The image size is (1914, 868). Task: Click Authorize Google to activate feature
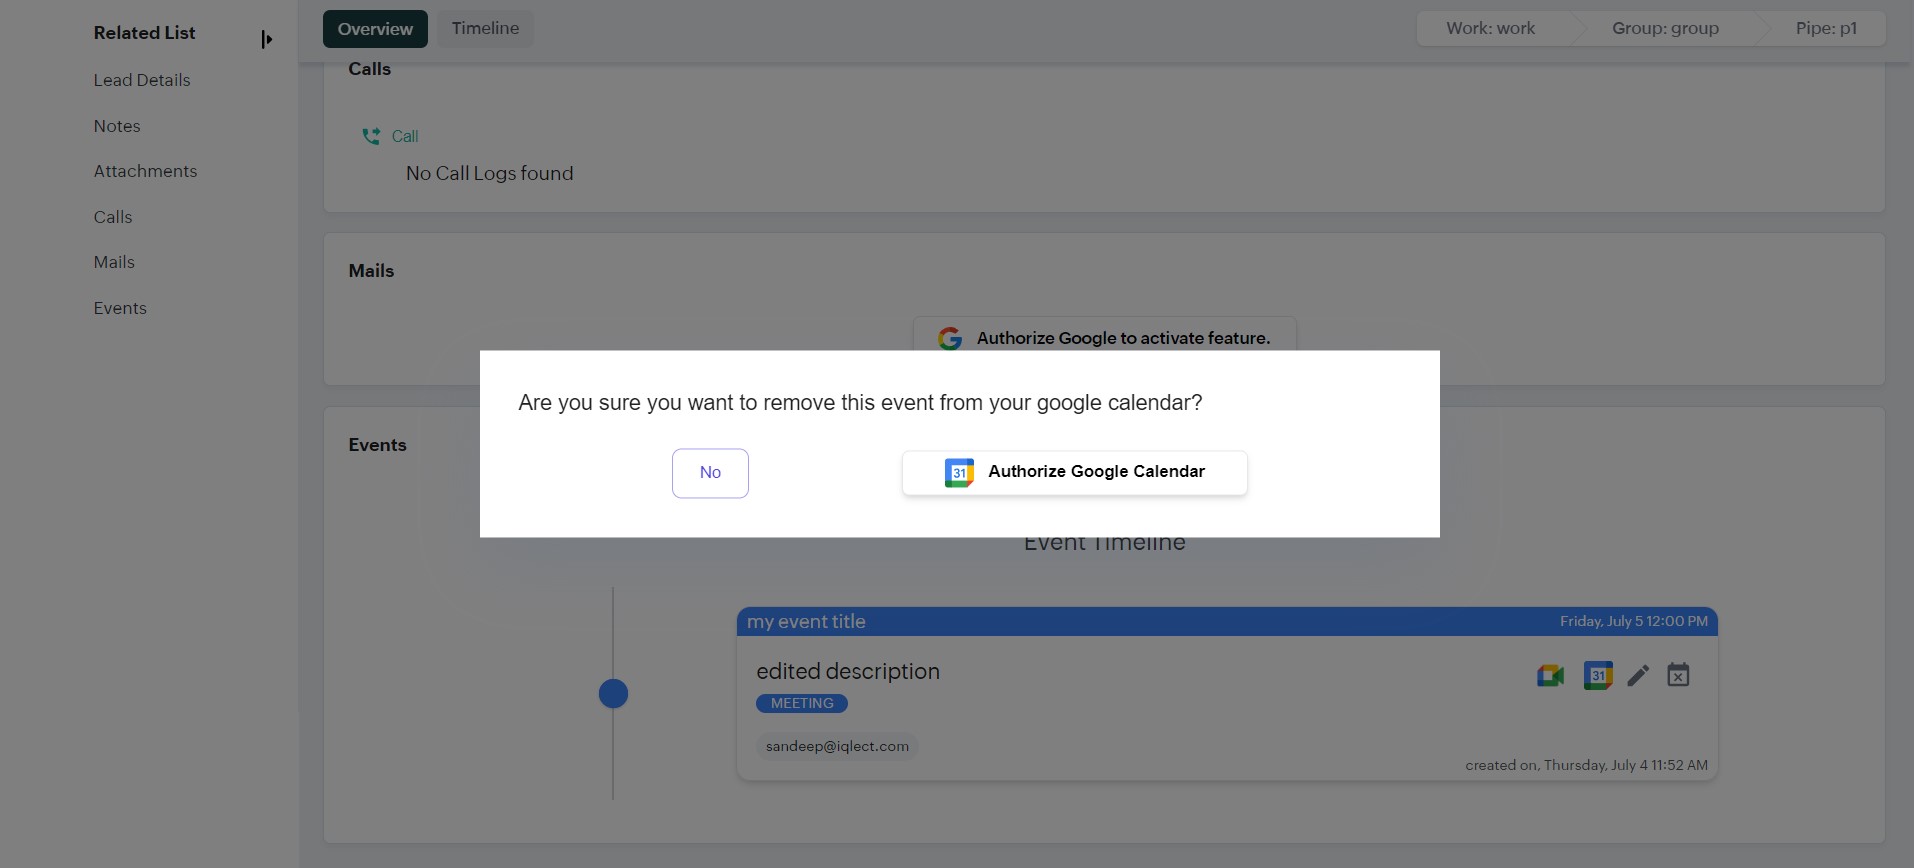point(1105,334)
